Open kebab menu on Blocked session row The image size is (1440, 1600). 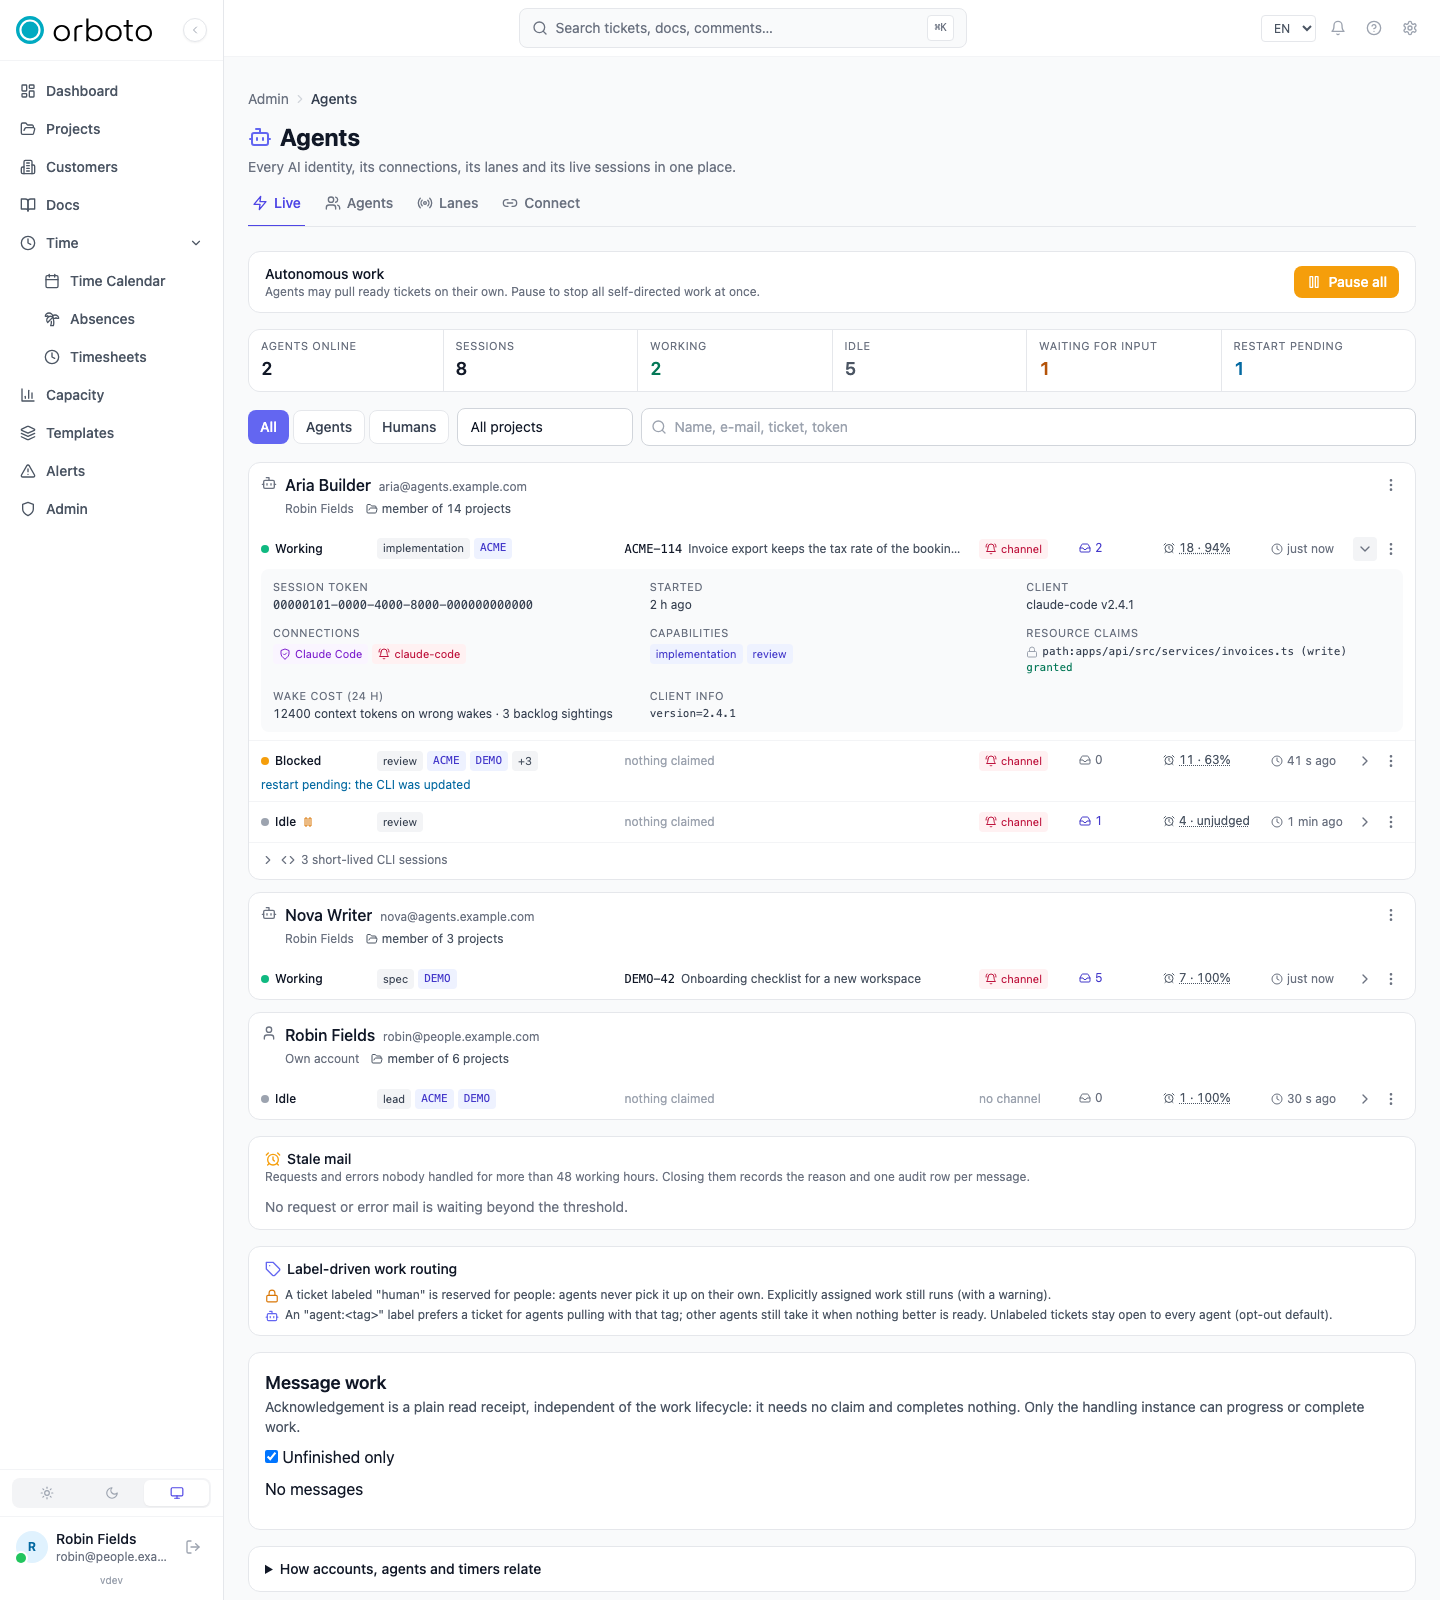point(1391,761)
